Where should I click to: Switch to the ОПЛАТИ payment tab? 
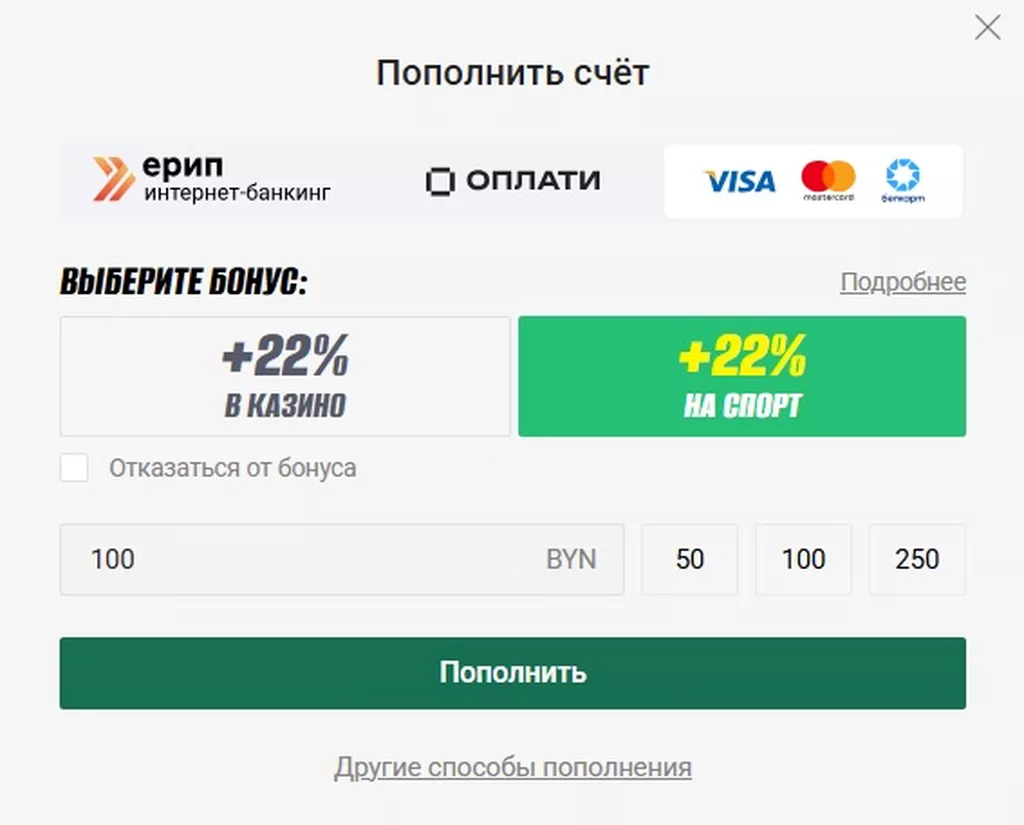(x=513, y=181)
